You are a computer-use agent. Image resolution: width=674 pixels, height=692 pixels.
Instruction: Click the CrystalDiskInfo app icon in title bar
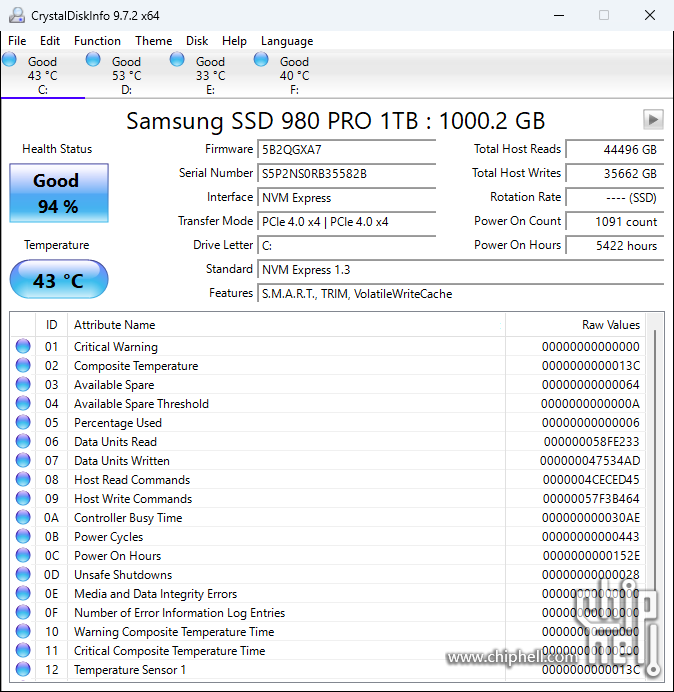(x=17, y=15)
